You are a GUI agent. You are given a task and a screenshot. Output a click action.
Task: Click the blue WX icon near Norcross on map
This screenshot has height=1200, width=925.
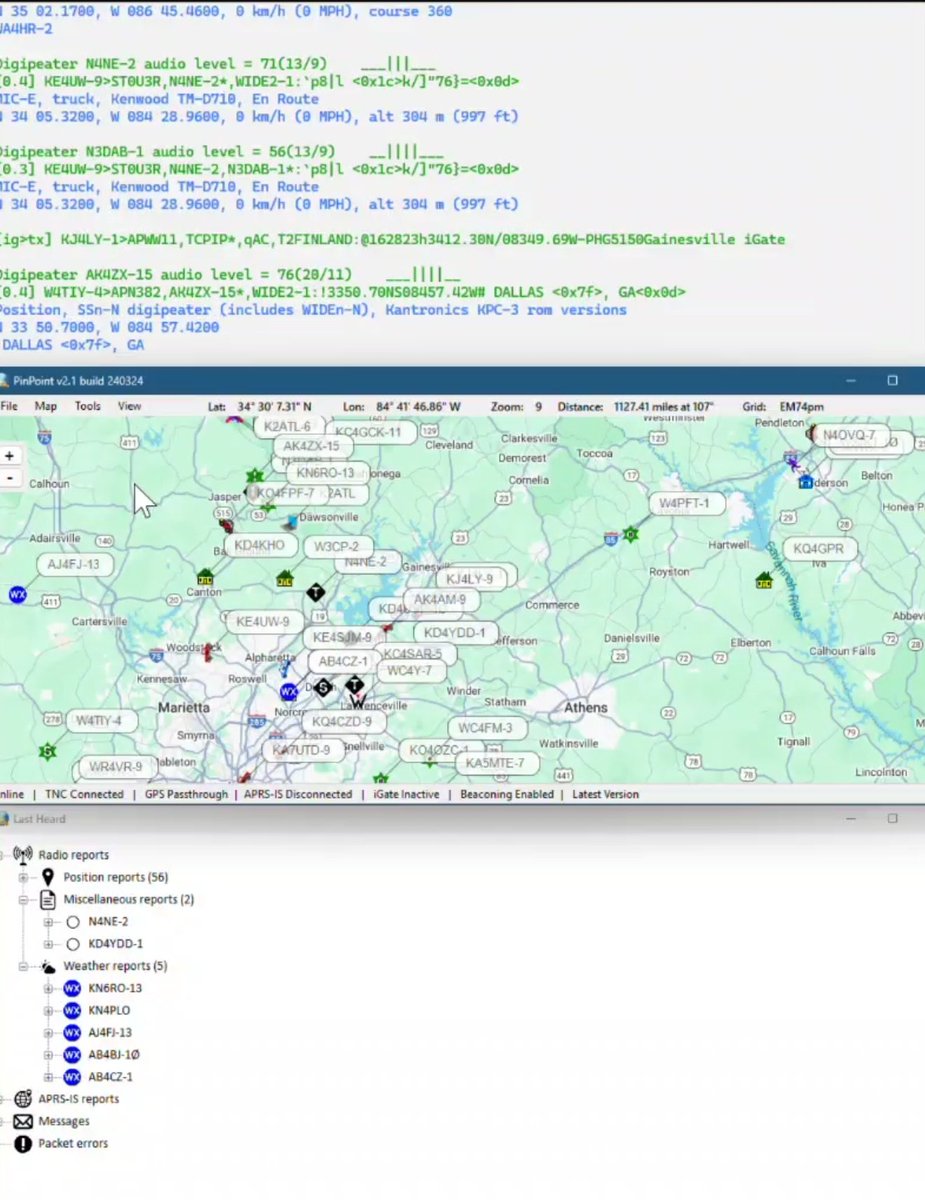pyautogui.click(x=289, y=692)
